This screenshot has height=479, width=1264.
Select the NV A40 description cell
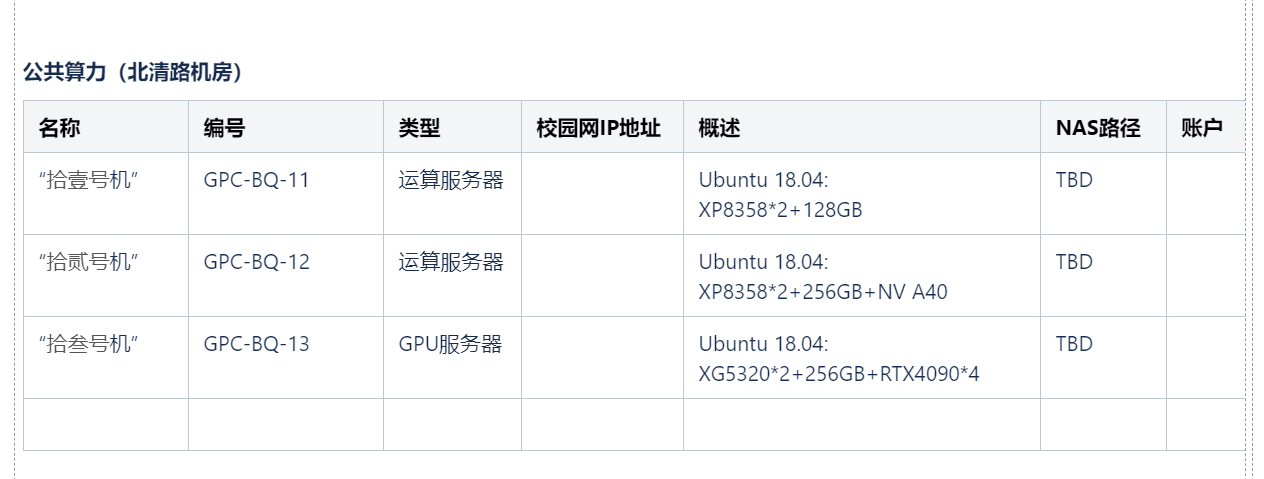862,276
